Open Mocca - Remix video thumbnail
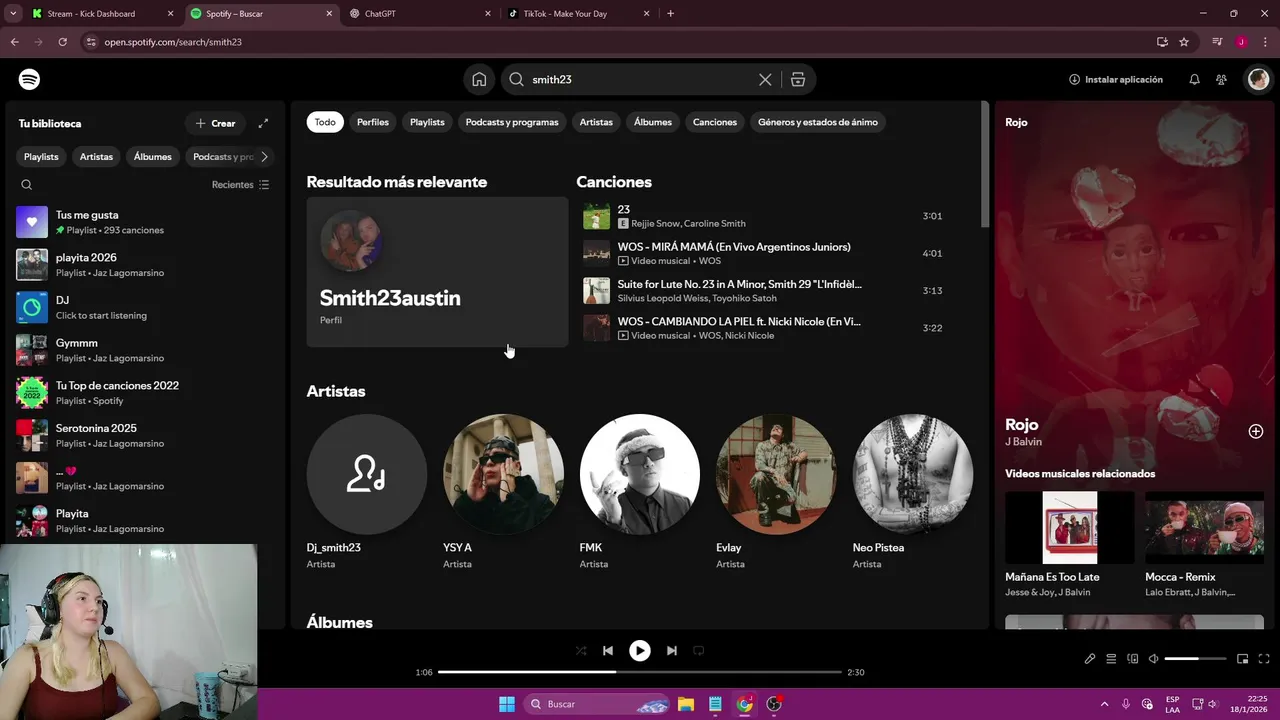 coord(1204,527)
